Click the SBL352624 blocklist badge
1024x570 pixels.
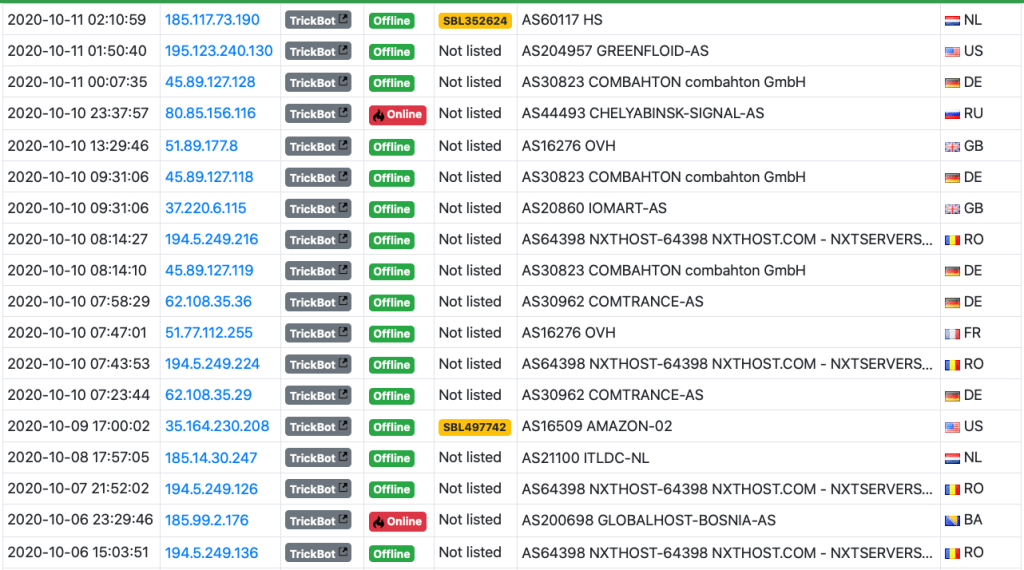click(475, 21)
